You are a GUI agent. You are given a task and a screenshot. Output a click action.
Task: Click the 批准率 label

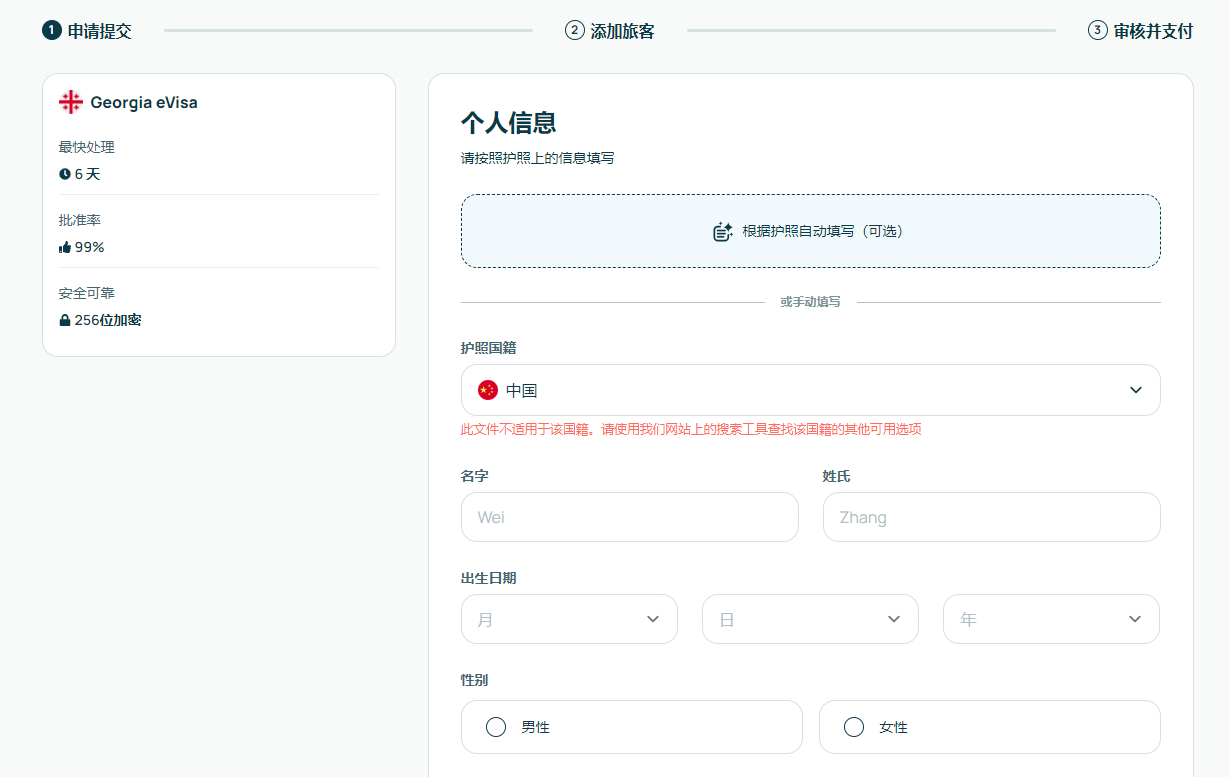[80, 220]
